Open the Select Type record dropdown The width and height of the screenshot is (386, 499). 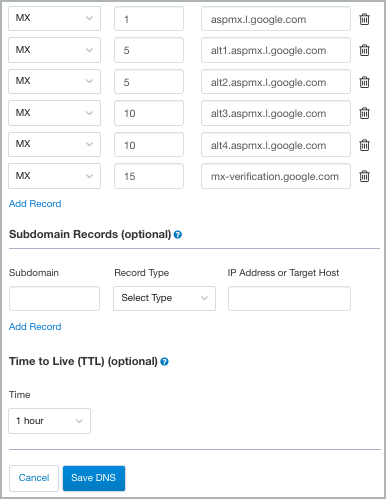(164, 298)
